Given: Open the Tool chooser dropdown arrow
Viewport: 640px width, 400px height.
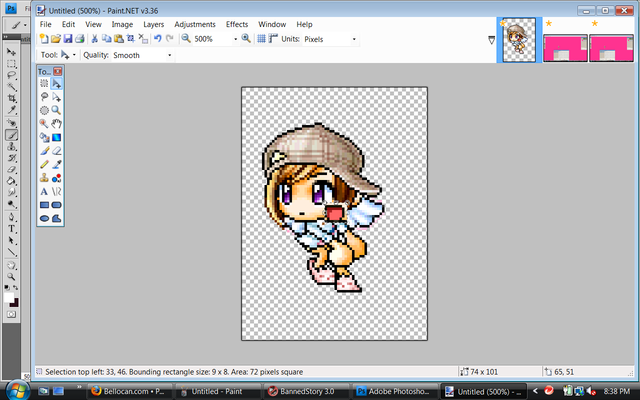Looking at the screenshot, I should (x=74, y=55).
